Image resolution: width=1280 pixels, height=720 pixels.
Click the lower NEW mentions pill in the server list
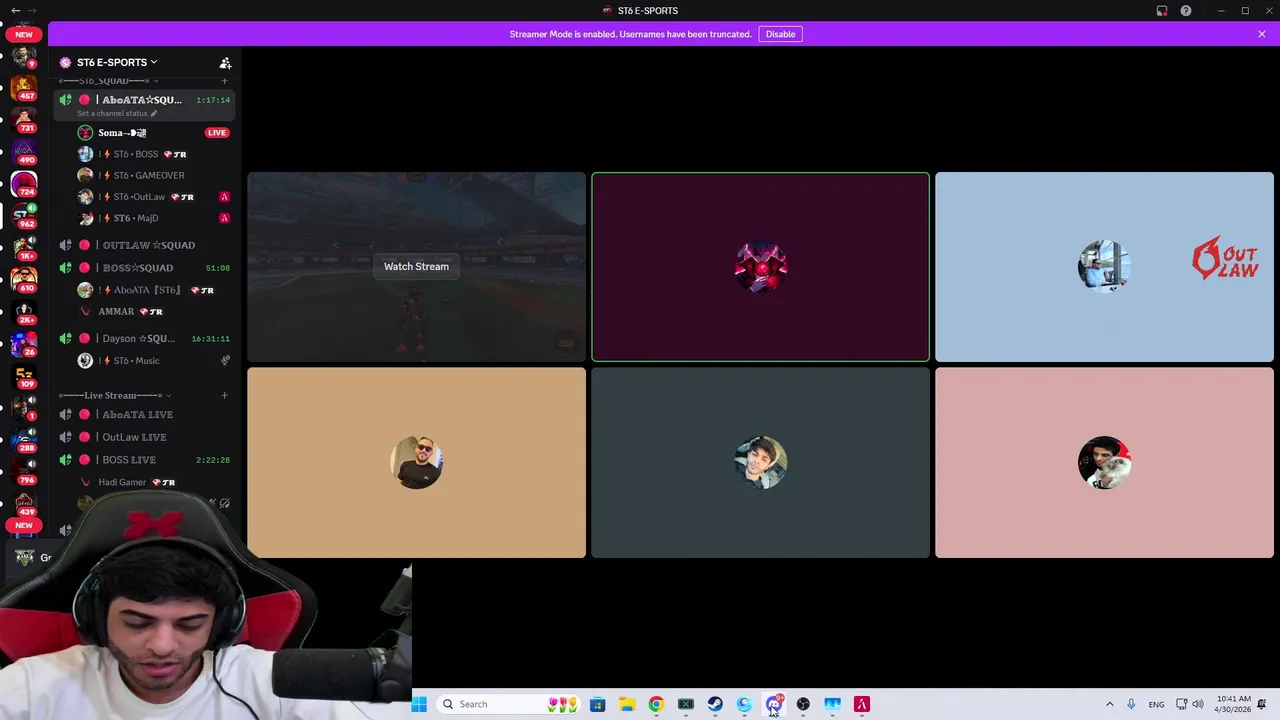(24, 525)
